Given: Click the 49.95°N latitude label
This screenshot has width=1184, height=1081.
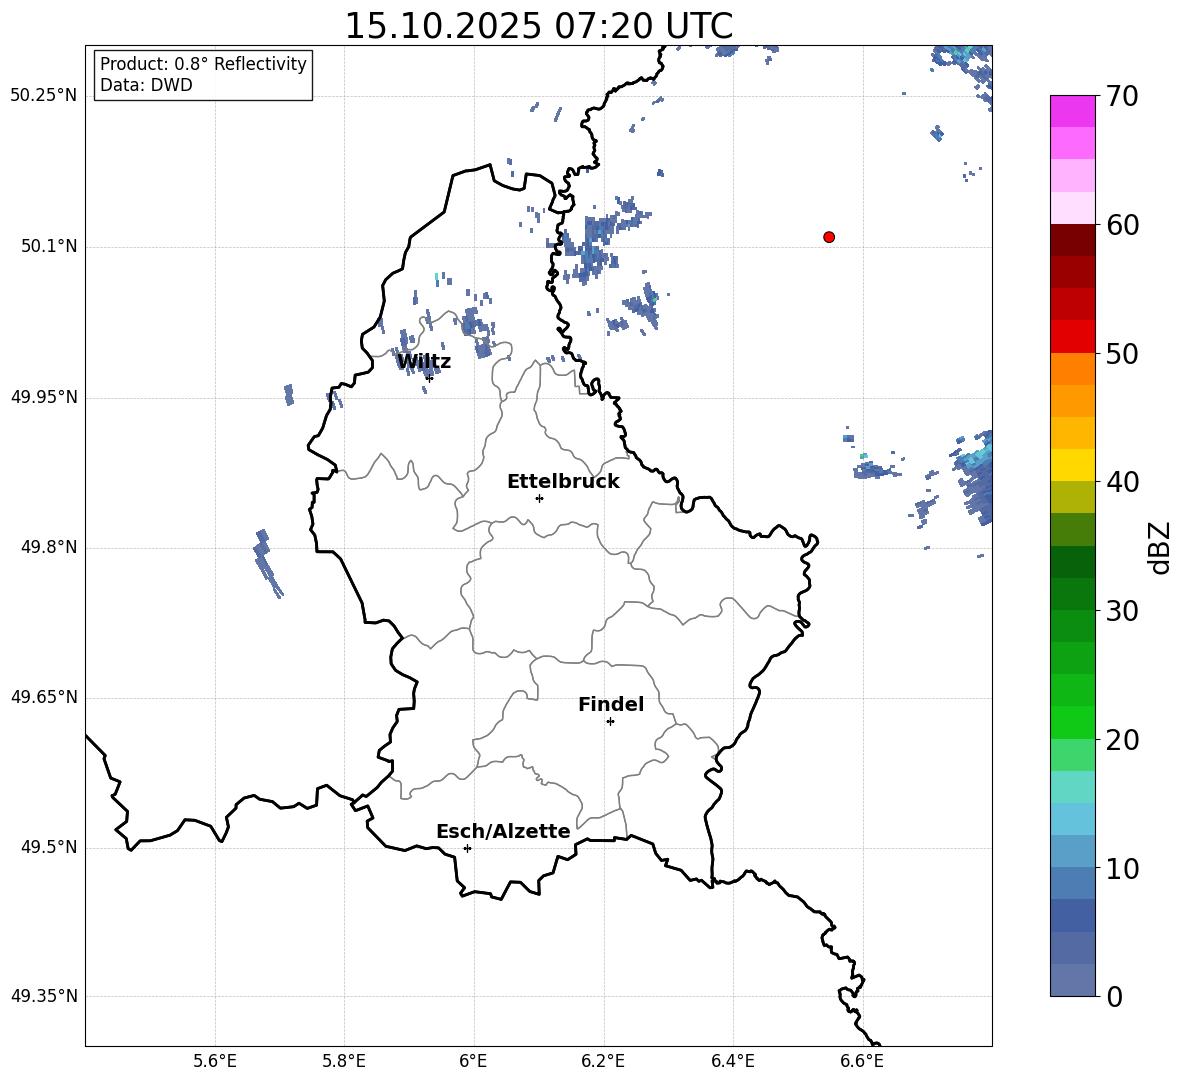Looking at the screenshot, I should (x=44, y=397).
